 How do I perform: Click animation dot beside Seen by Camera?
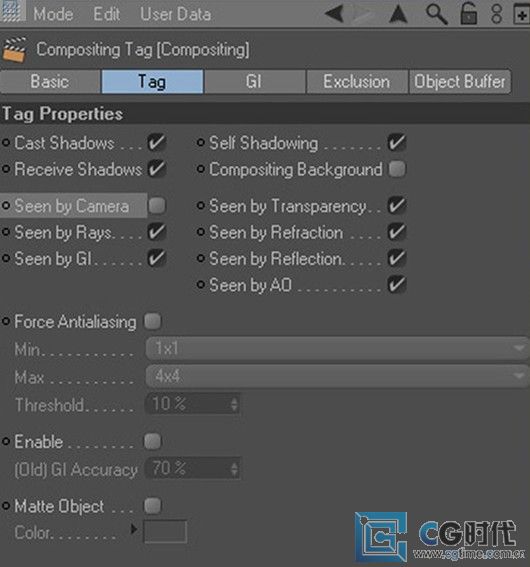pyautogui.click(x=6, y=206)
